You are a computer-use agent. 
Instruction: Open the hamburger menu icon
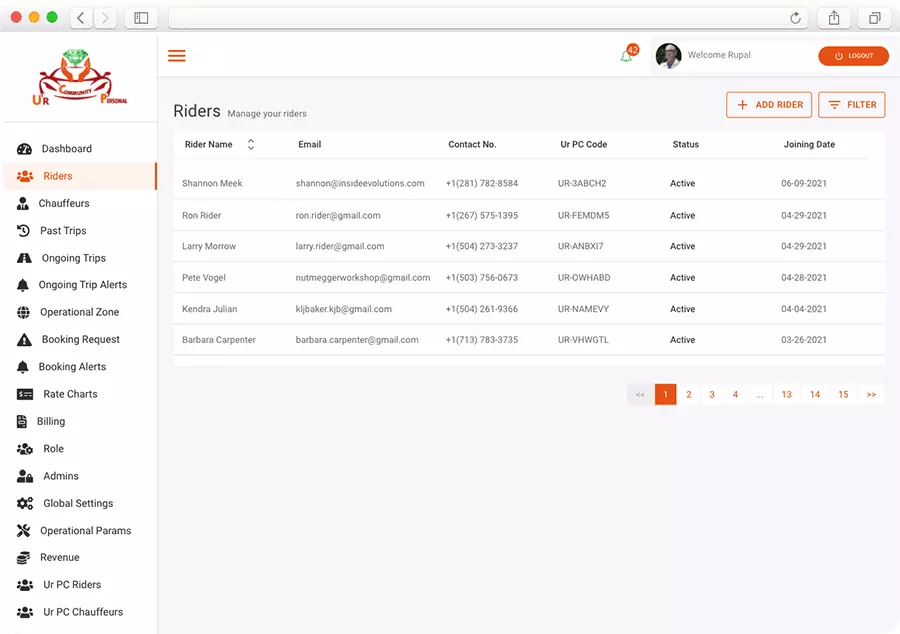point(177,56)
